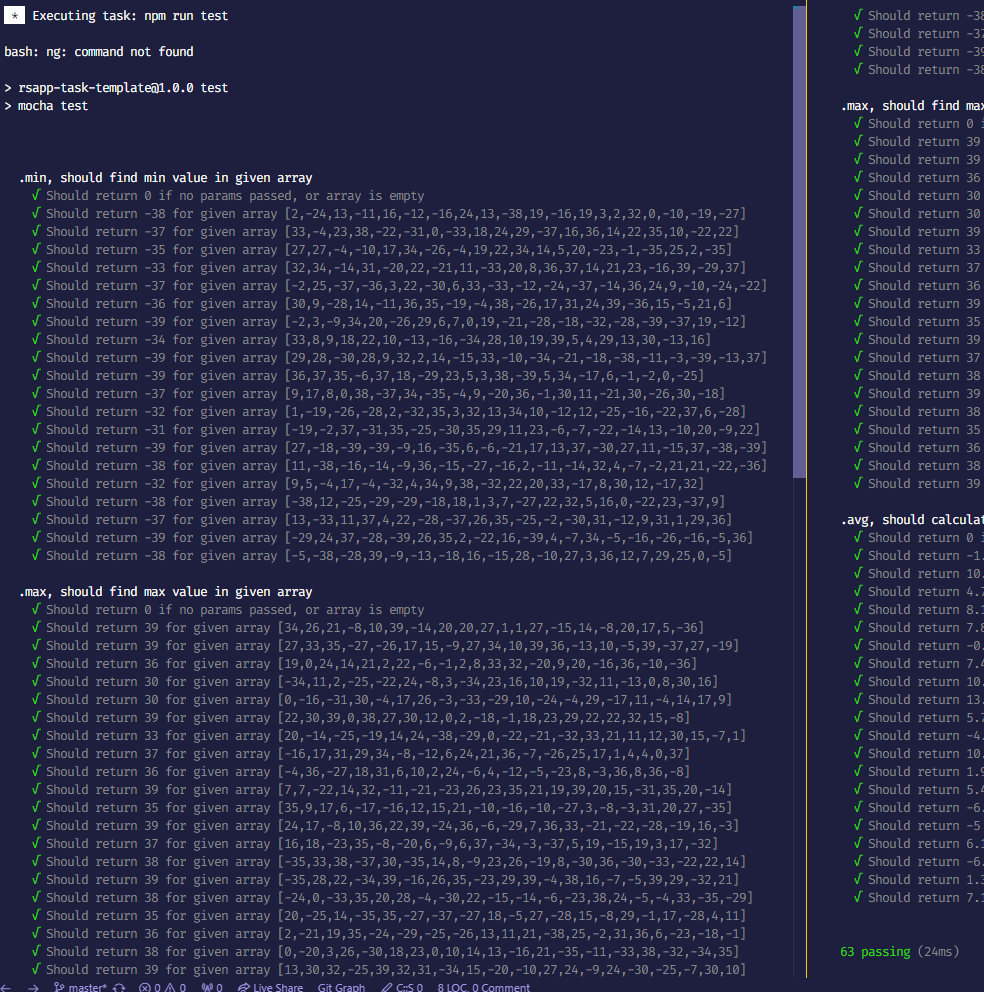Click test row with array starting [19,0,24,14

pos(364,664)
